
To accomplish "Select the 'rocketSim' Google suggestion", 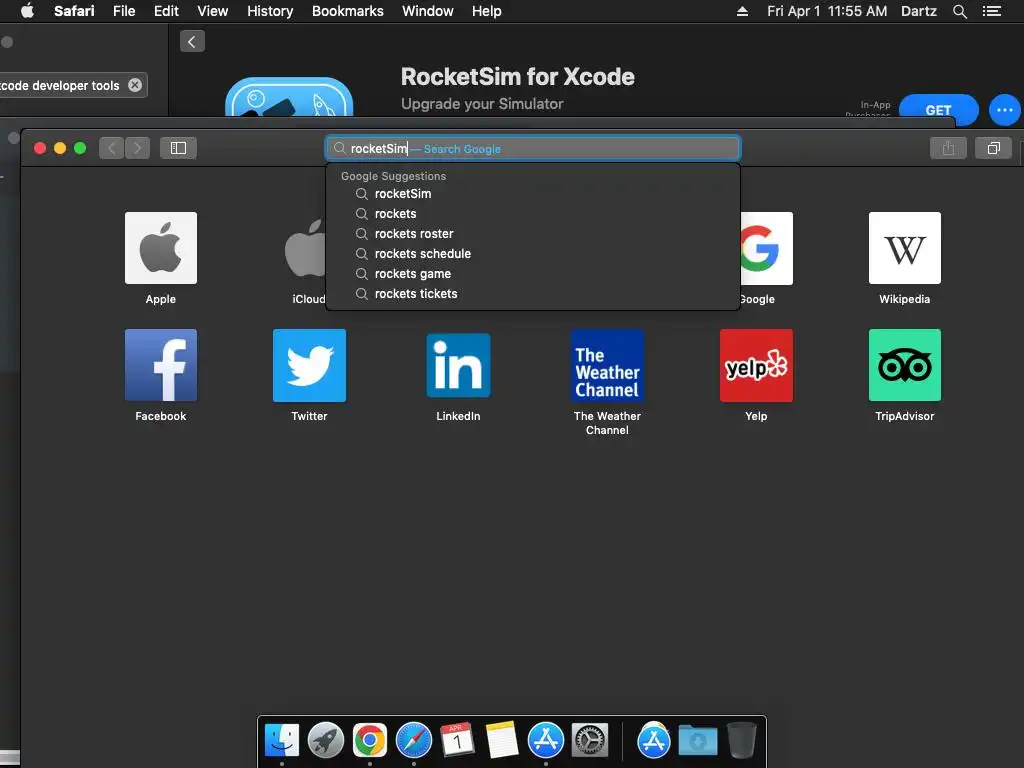I will pos(533,194).
